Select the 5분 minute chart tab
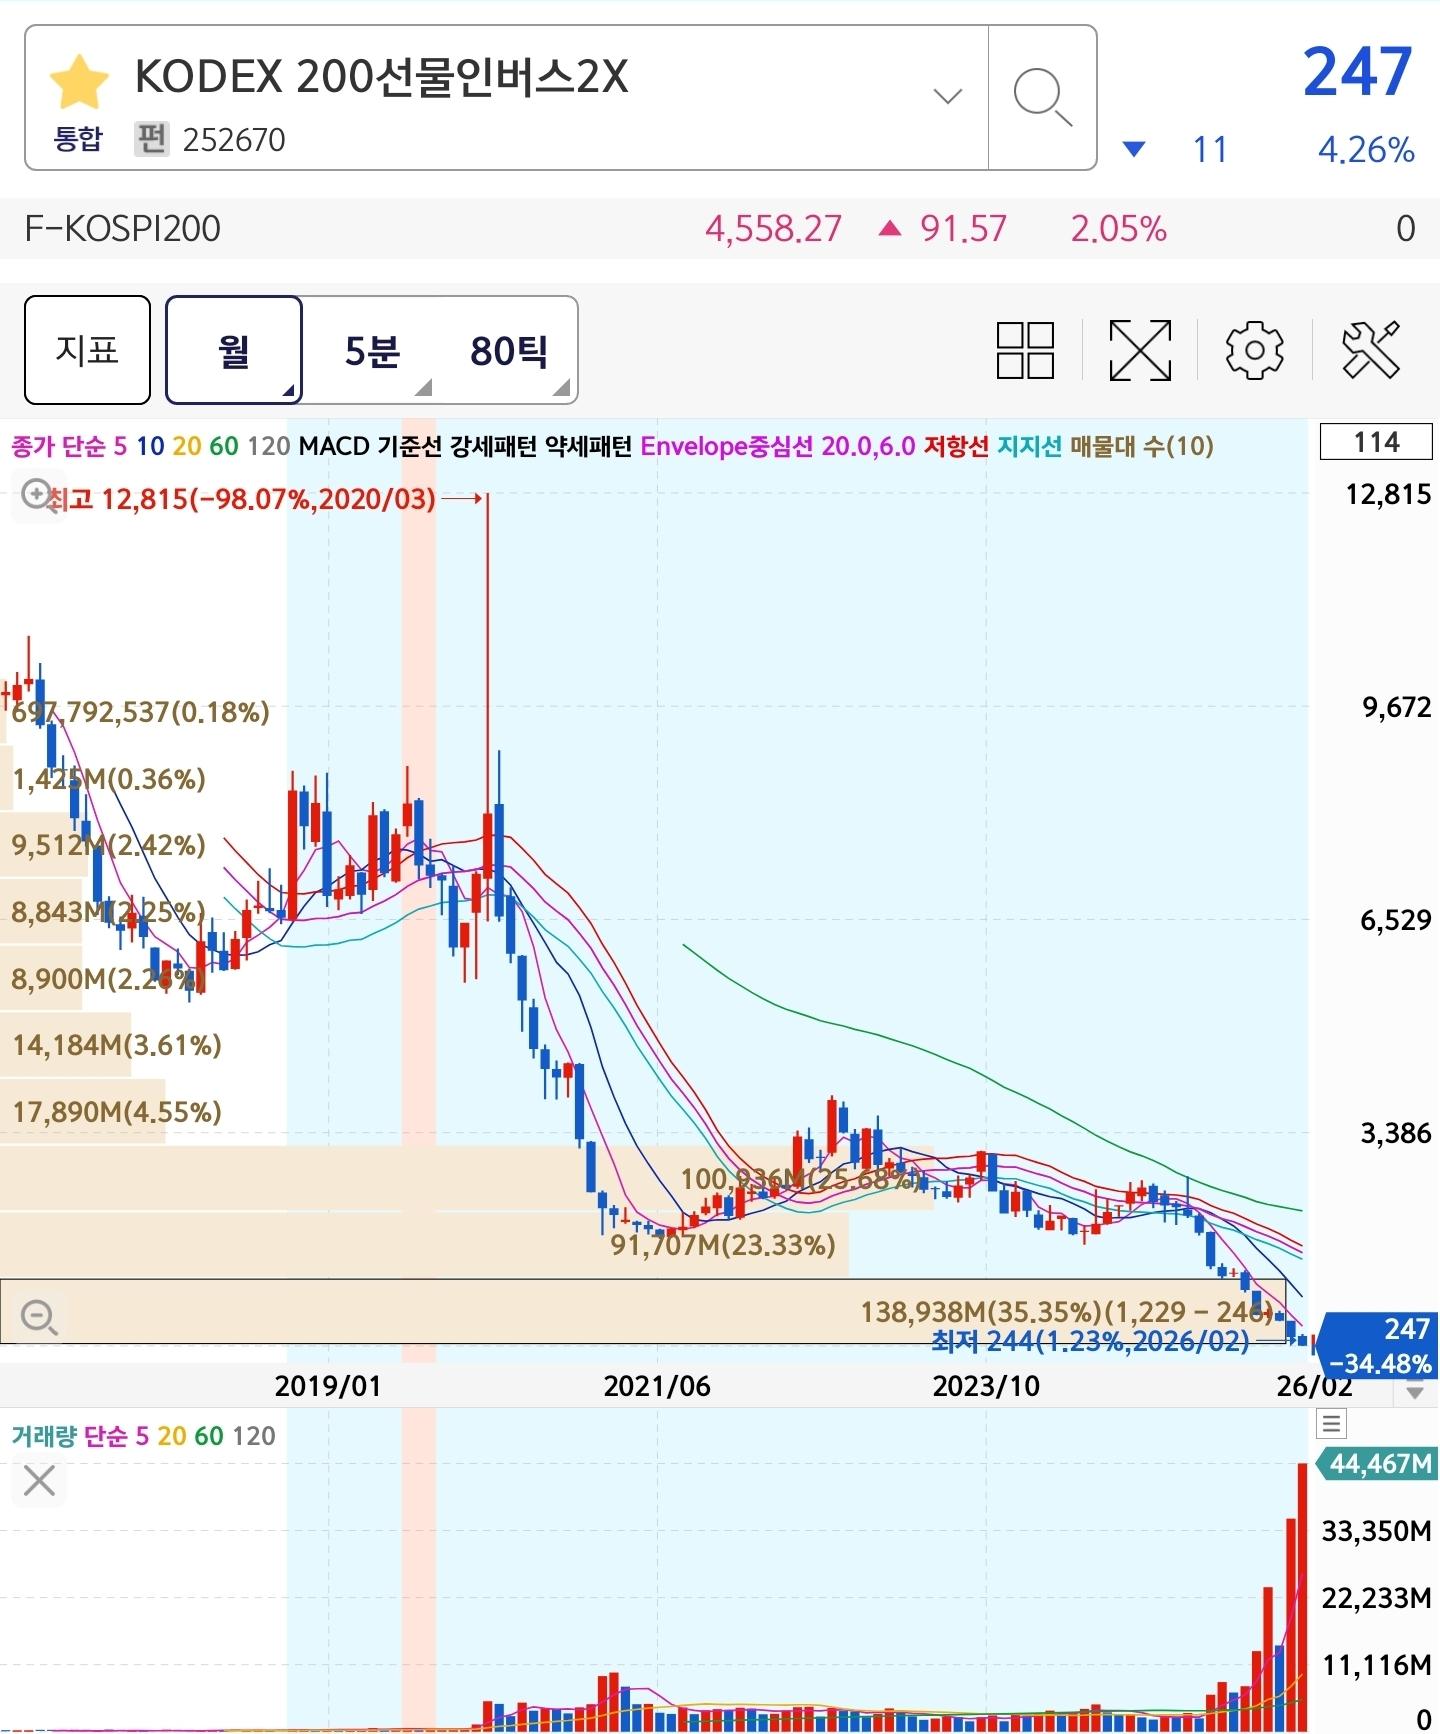 [x=372, y=350]
